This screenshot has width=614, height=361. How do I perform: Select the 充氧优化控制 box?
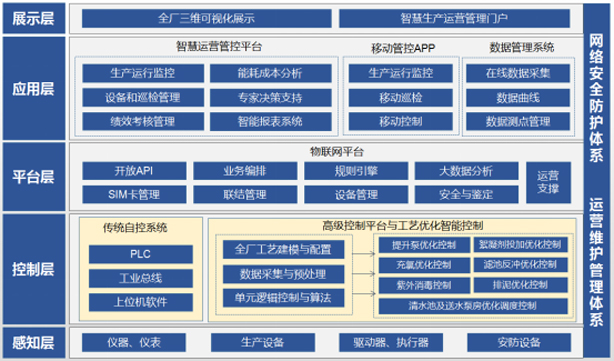click(424, 265)
